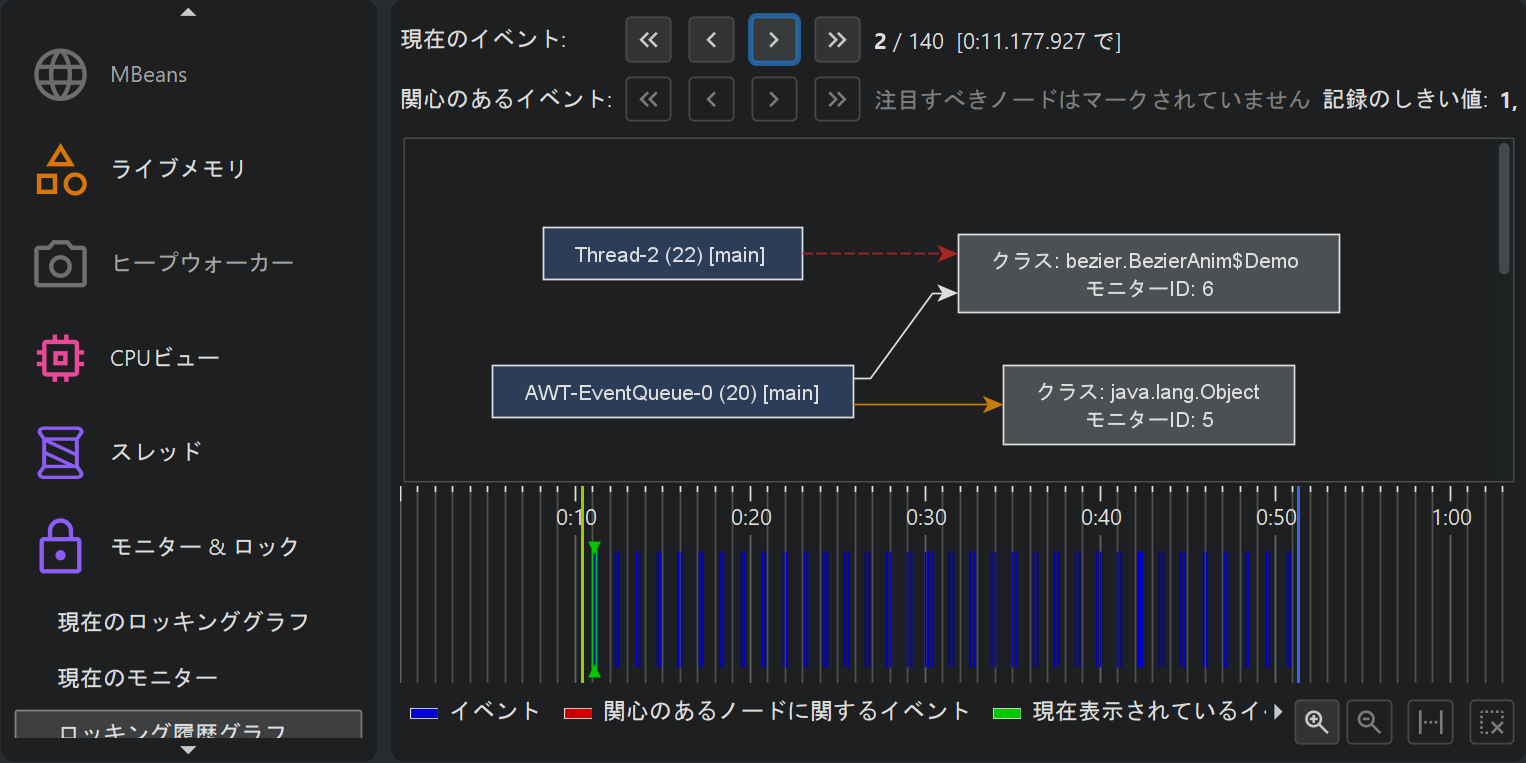Jump to first current event
This screenshot has height=763, width=1526.
click(649, 40)
